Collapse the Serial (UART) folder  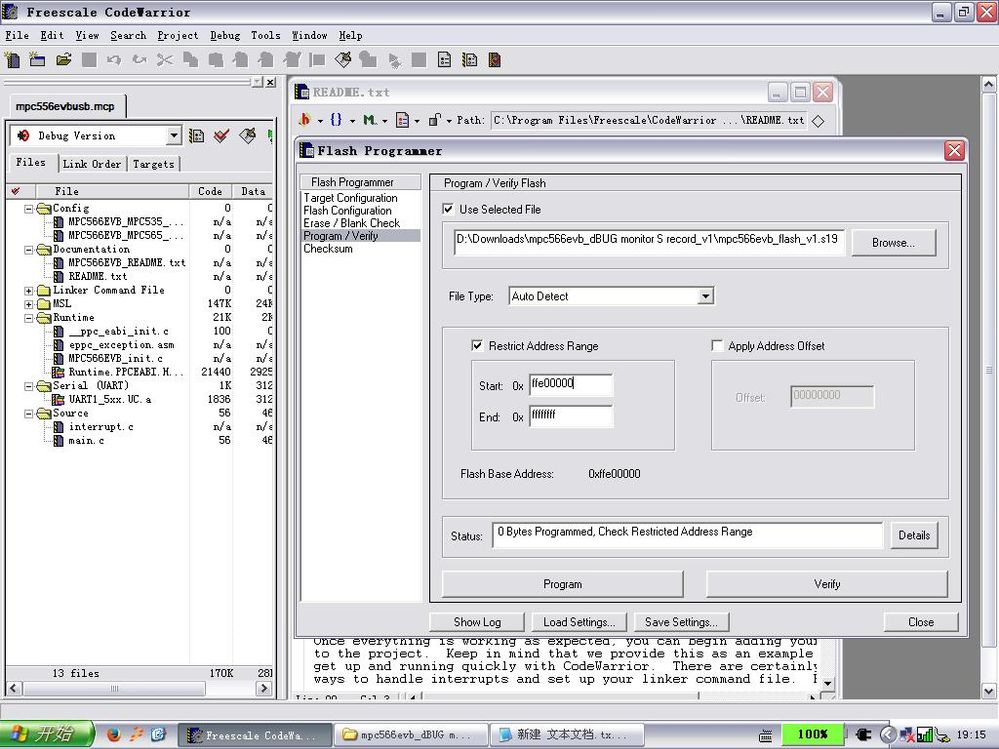tap(29, 386)
